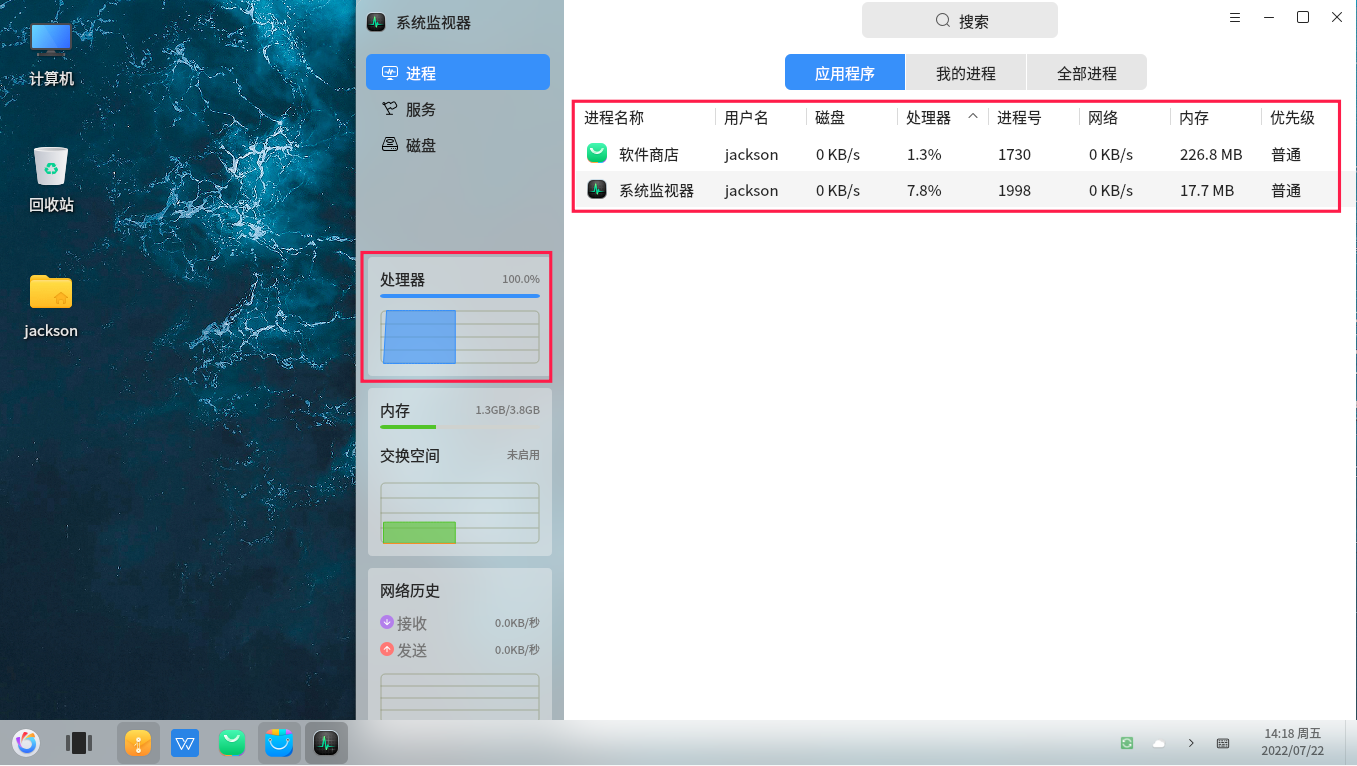Click the 交换空间 label
This screenshot has width=1357, height=766.
tap(410, 455)
